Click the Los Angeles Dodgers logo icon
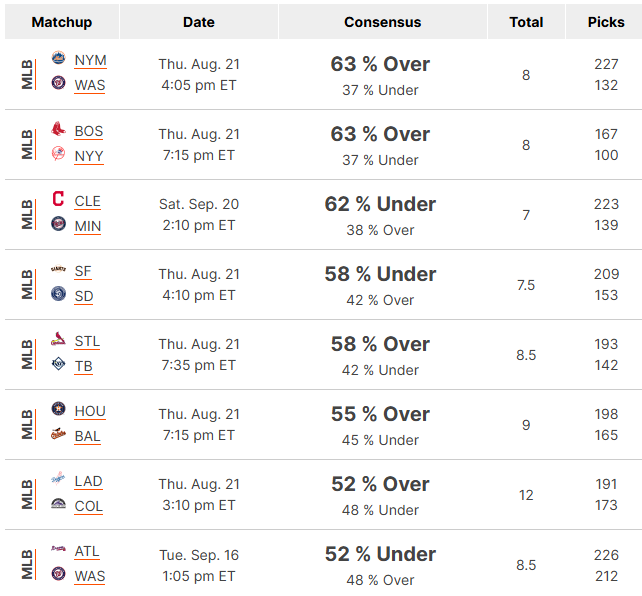The height and width of the screenshot is (596, 642). (58, 478)
